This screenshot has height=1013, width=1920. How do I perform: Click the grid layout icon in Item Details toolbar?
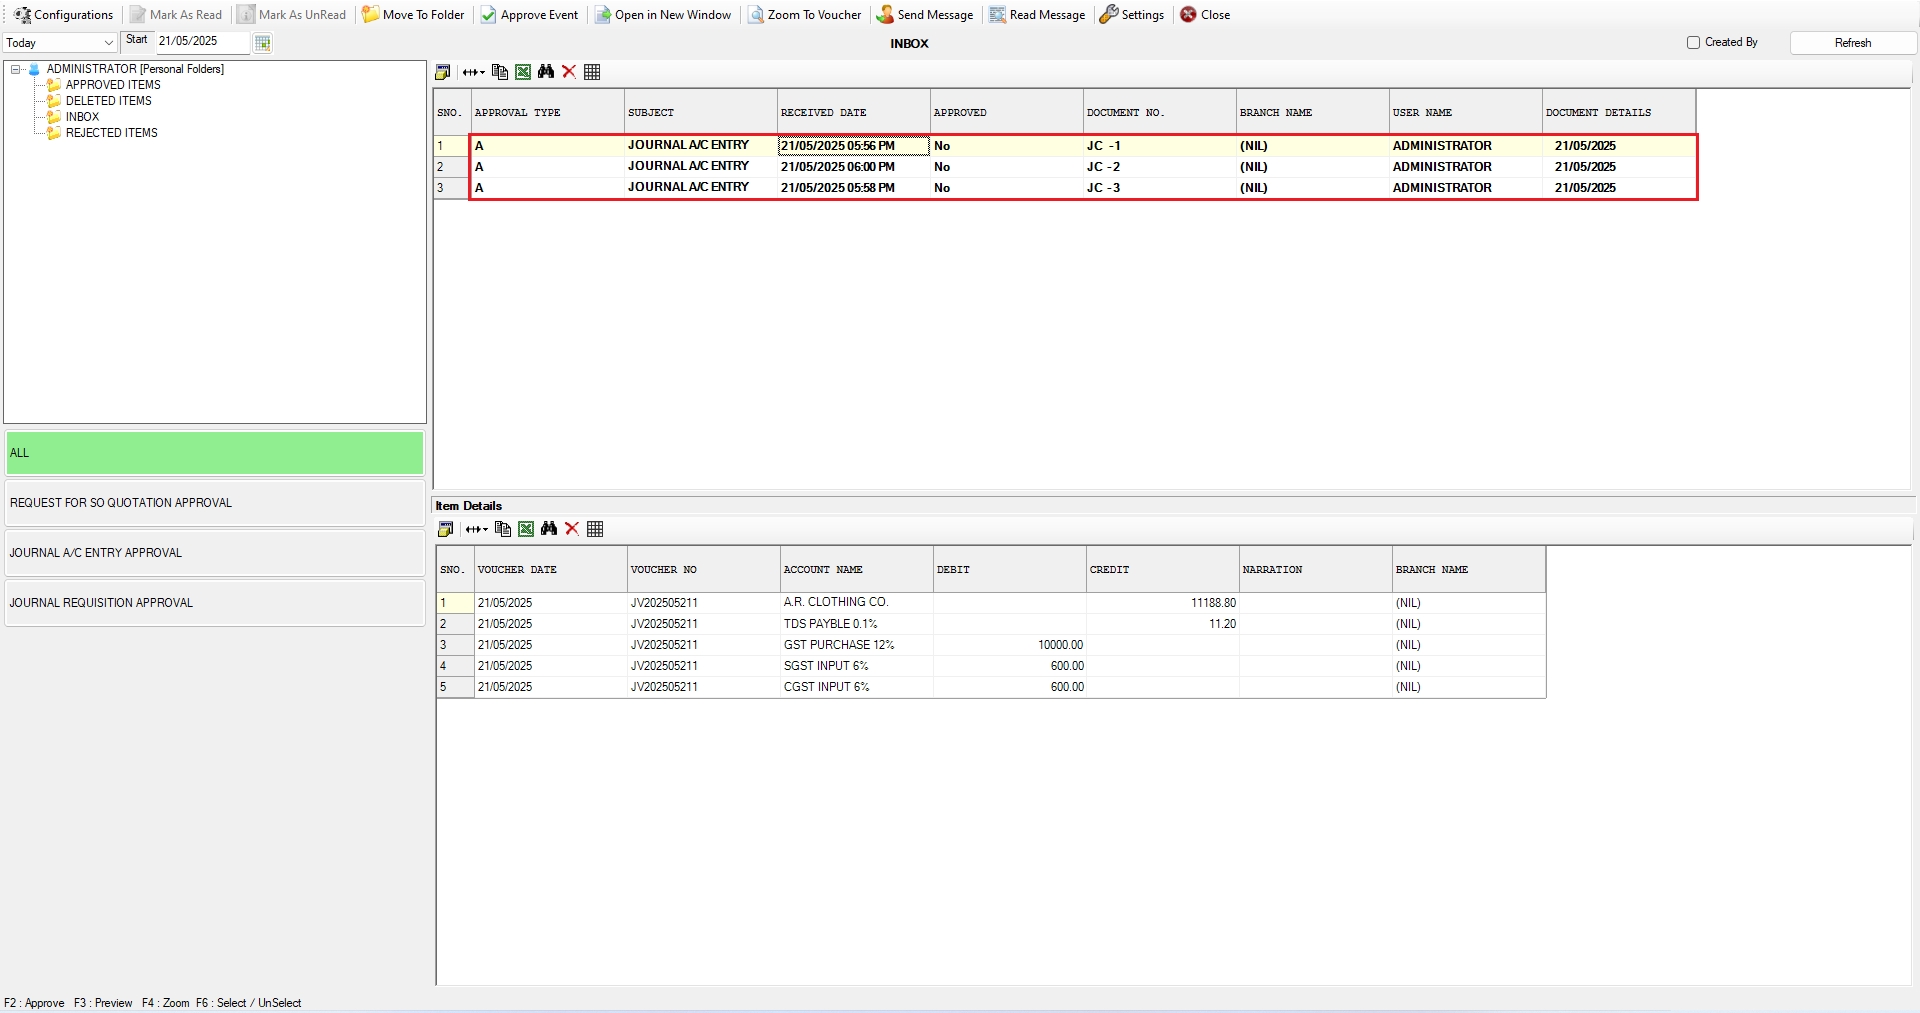[x=595, y=529]
